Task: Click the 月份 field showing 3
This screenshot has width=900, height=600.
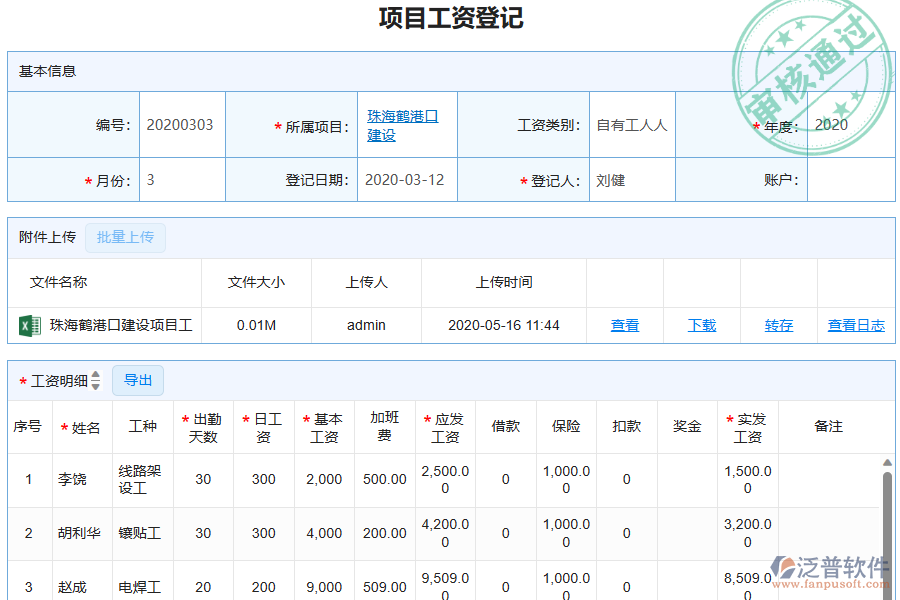Action: tap(182, 180)
